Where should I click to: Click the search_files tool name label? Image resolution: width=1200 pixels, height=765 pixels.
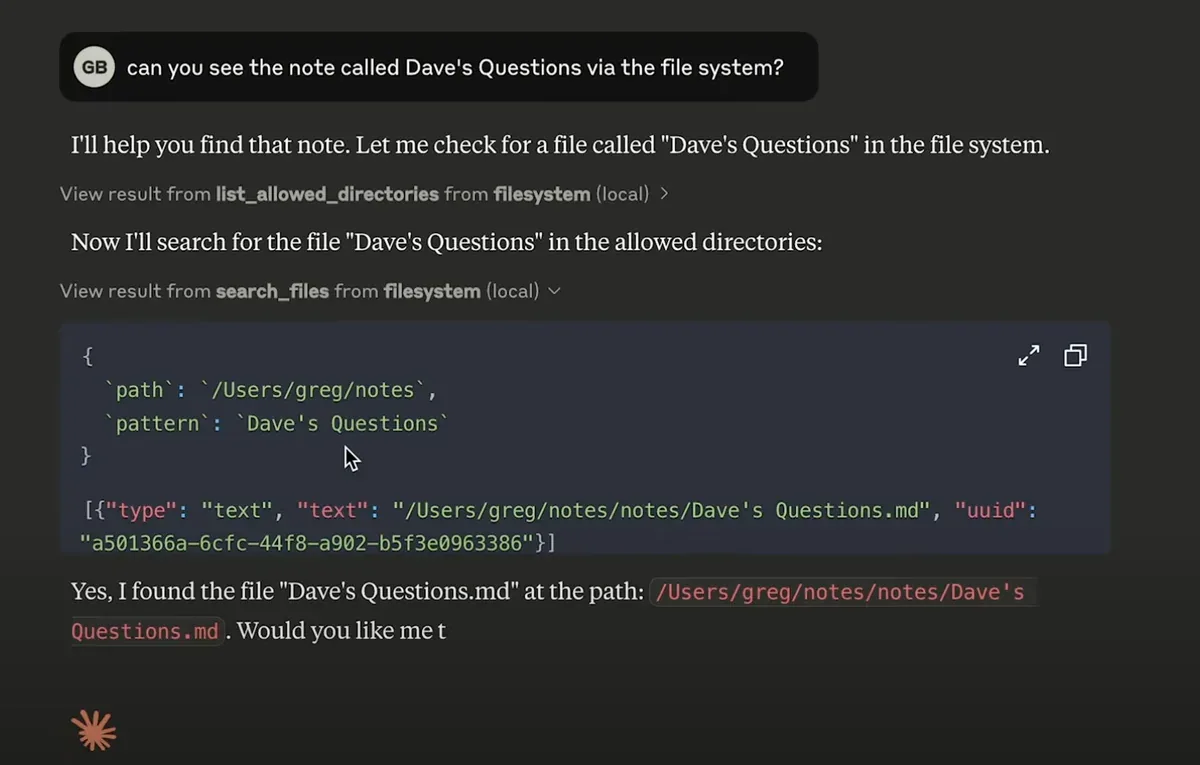[272, 291]
